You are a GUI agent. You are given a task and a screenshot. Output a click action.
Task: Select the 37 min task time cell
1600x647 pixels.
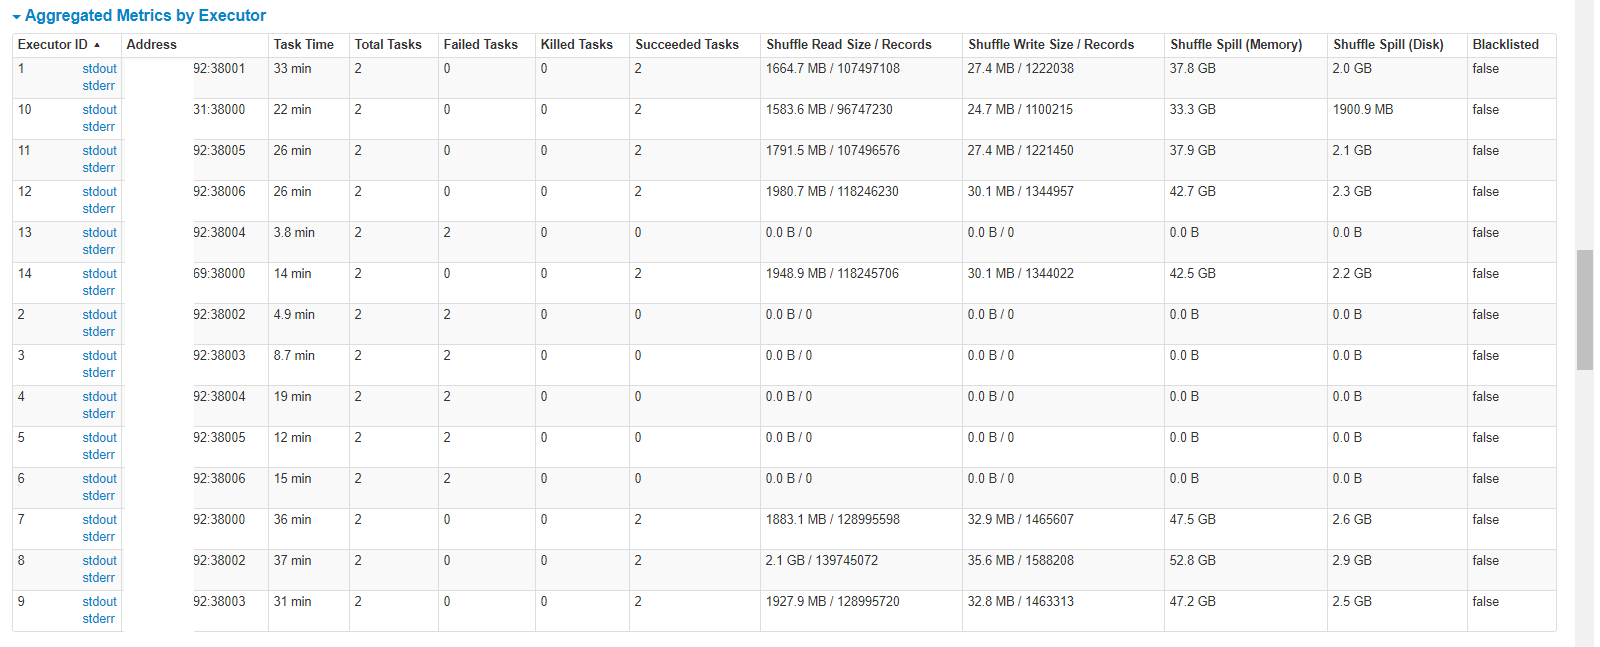[292, 561]
